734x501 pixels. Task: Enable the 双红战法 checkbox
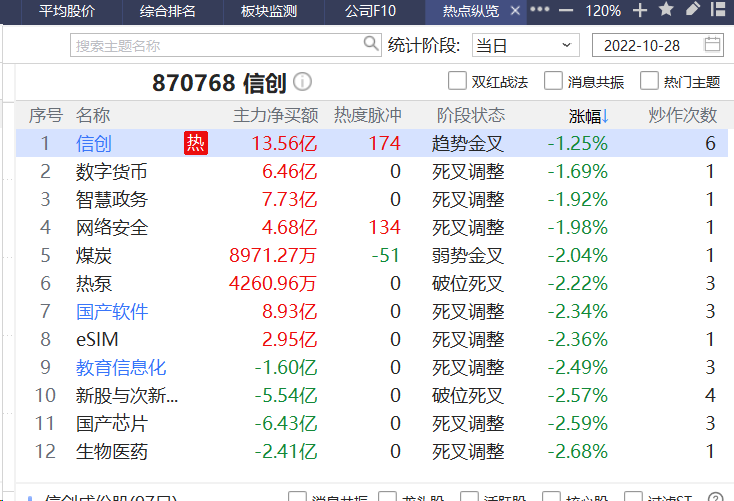point(457,81)
